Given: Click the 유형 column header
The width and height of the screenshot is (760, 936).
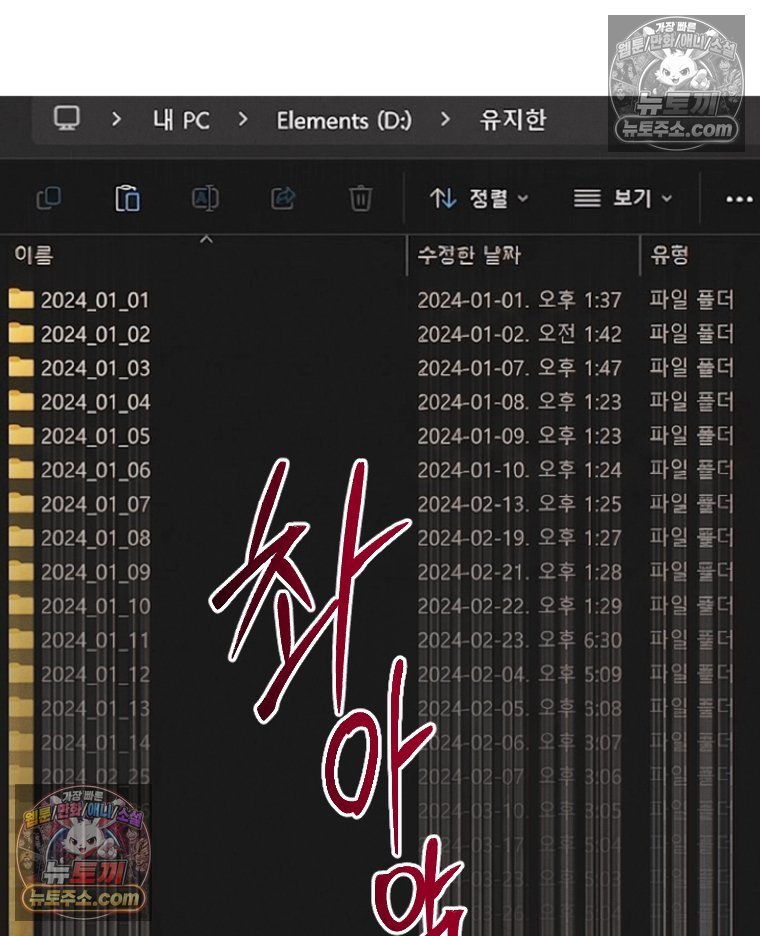Looking at the screenshot, I should pos(669,255).
